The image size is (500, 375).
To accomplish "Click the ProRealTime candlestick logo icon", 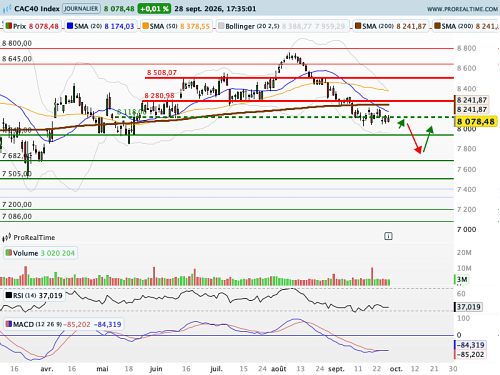I will 6,237.
